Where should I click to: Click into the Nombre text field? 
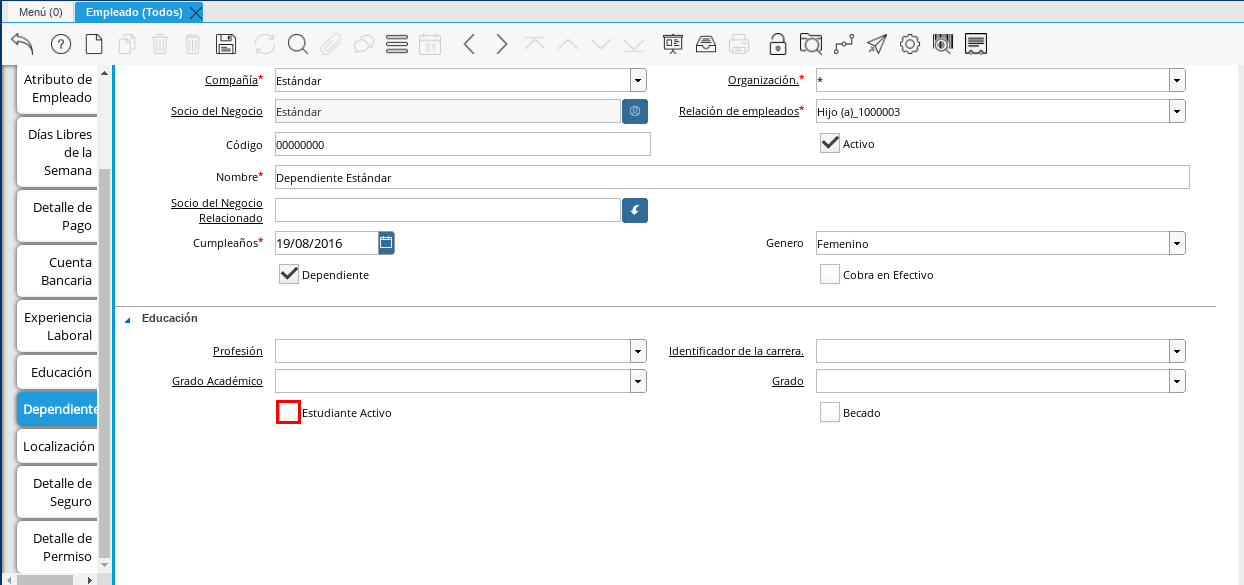point(731,177)
